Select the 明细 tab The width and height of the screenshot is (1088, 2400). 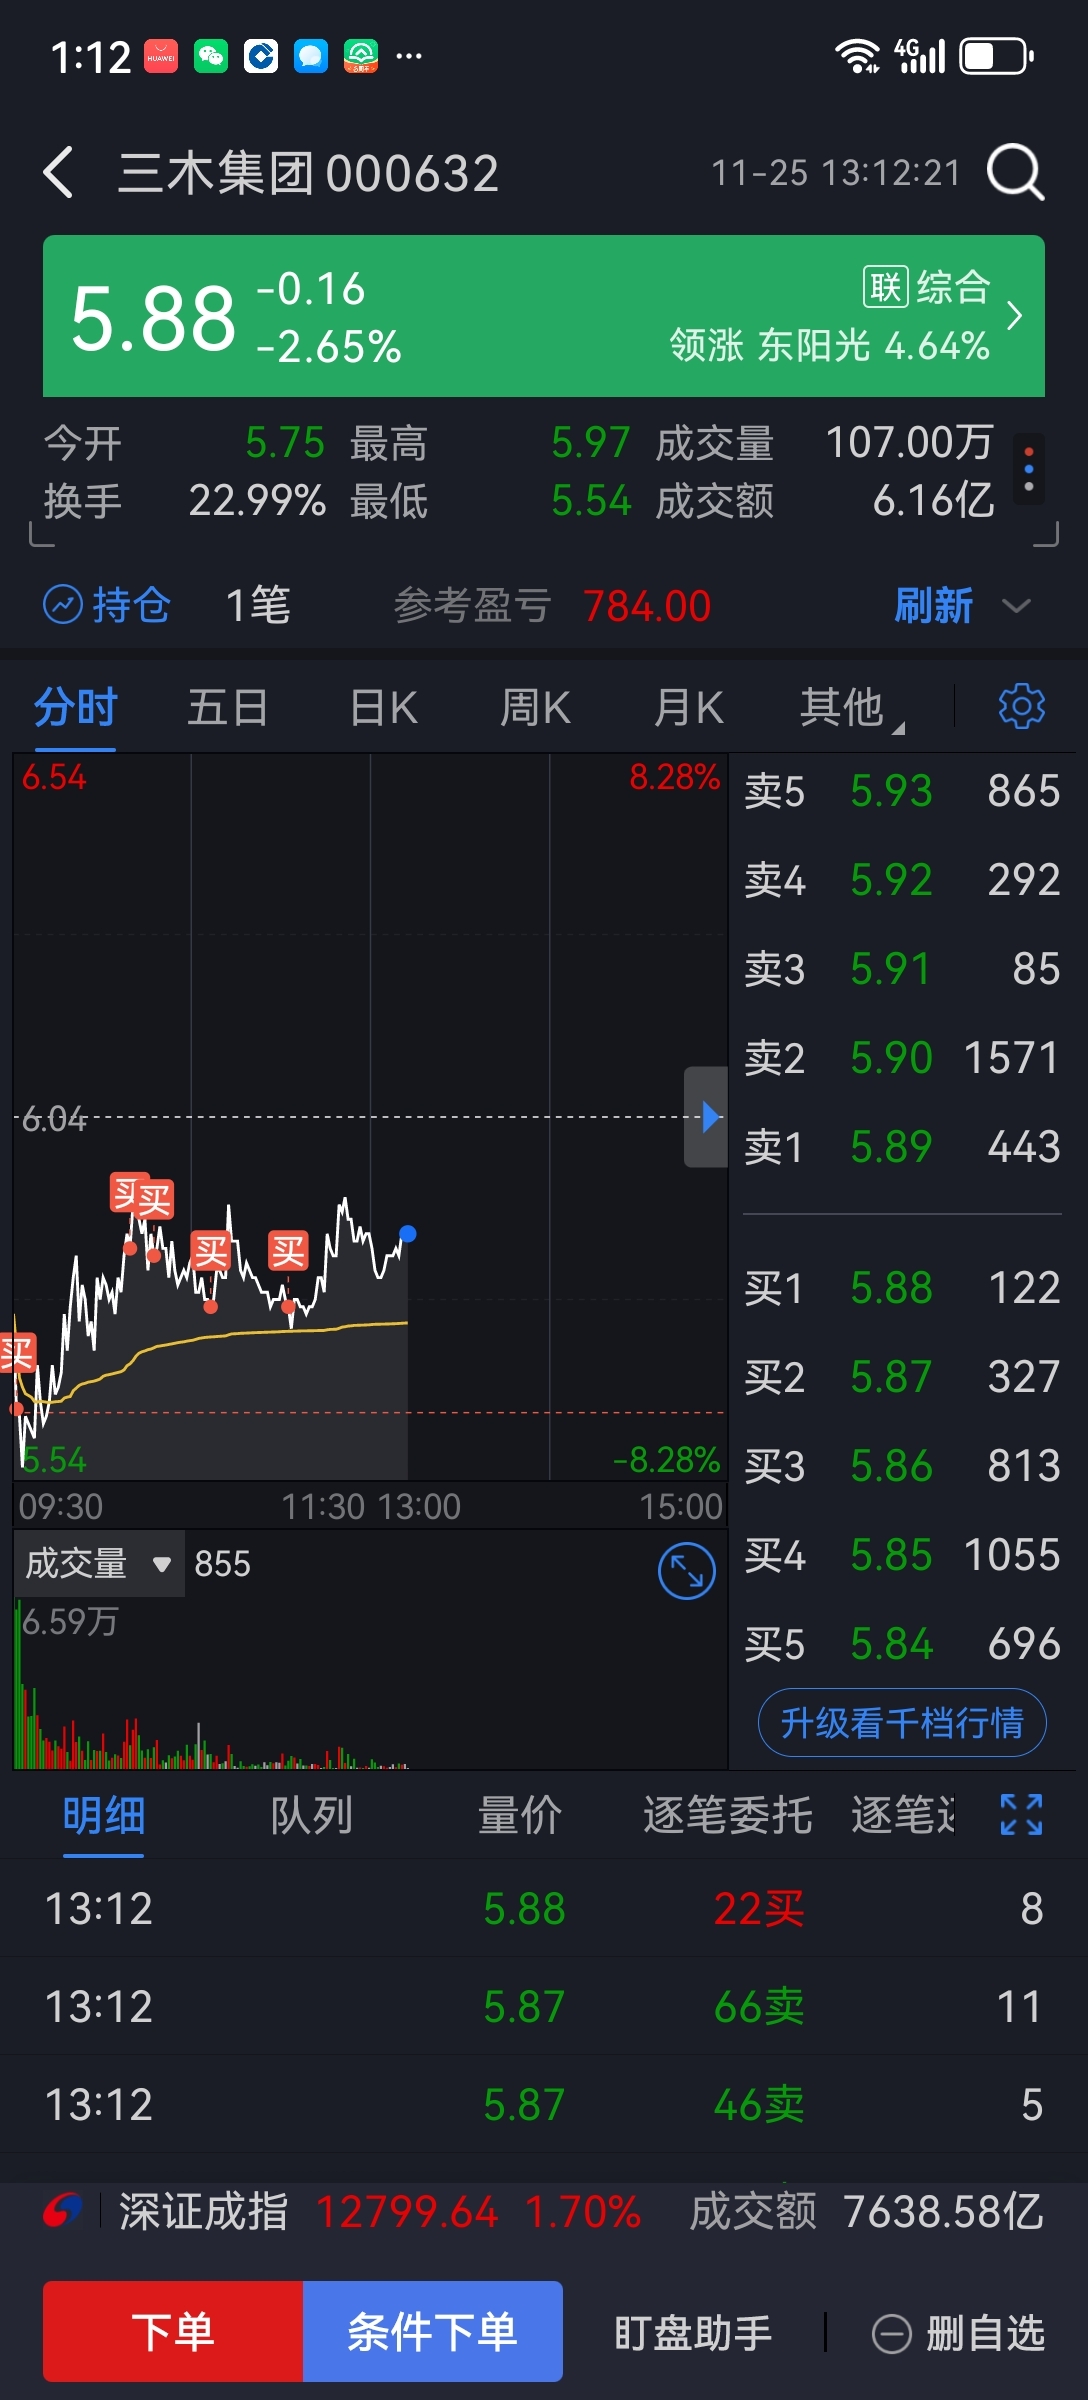pos(104,1815)
